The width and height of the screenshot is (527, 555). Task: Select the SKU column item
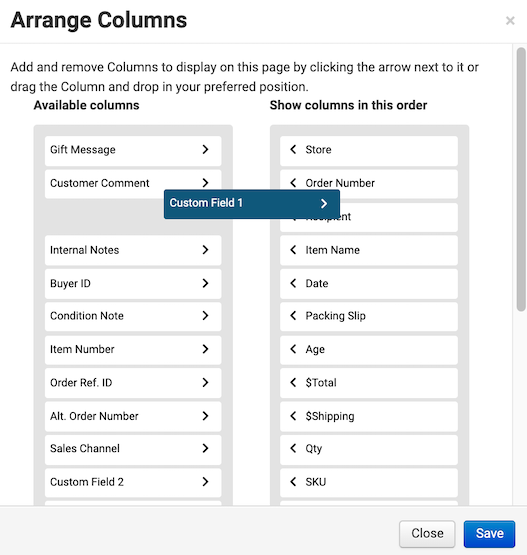pos(369,482)
